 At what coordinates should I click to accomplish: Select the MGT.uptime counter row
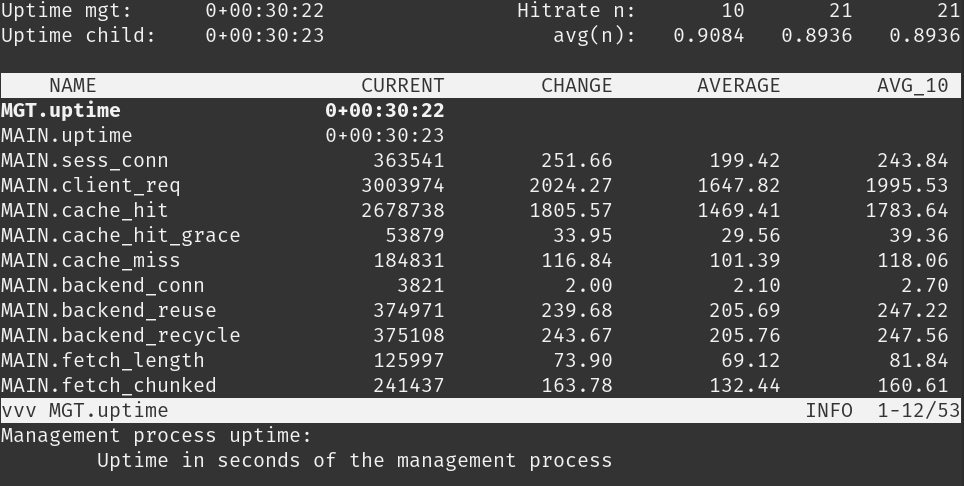(x=61, y=111)
